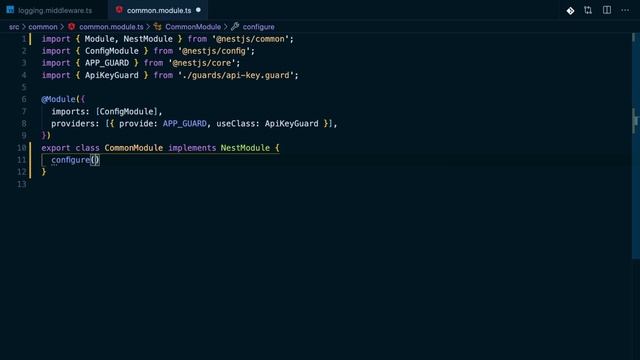The width and height of the screenshot is (640, 360).
Task: Click './guards/api-key.guard' path string
Action: [x=236, y=76]
